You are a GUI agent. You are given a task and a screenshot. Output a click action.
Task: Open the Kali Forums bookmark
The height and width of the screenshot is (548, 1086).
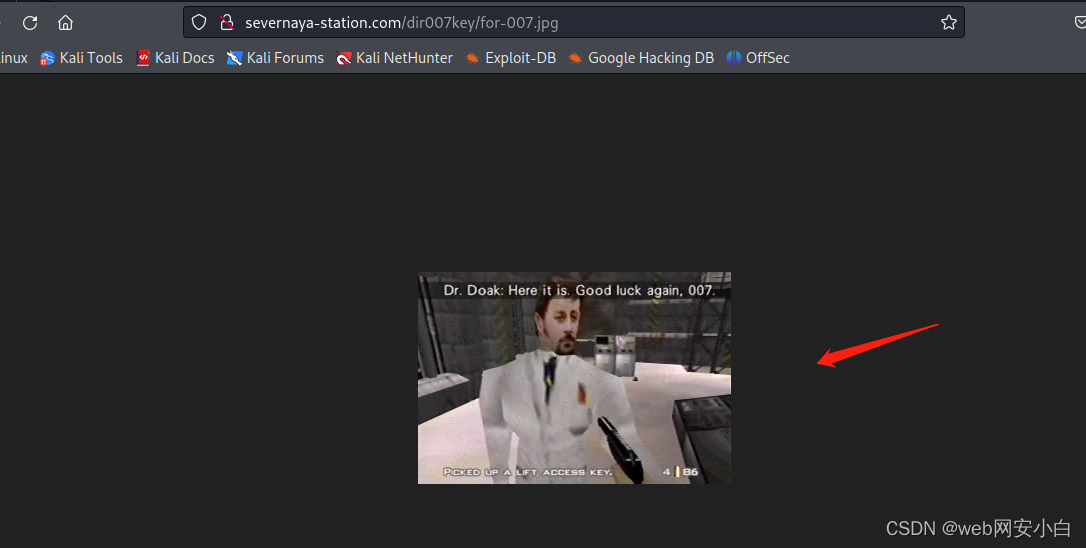point(275,58)
